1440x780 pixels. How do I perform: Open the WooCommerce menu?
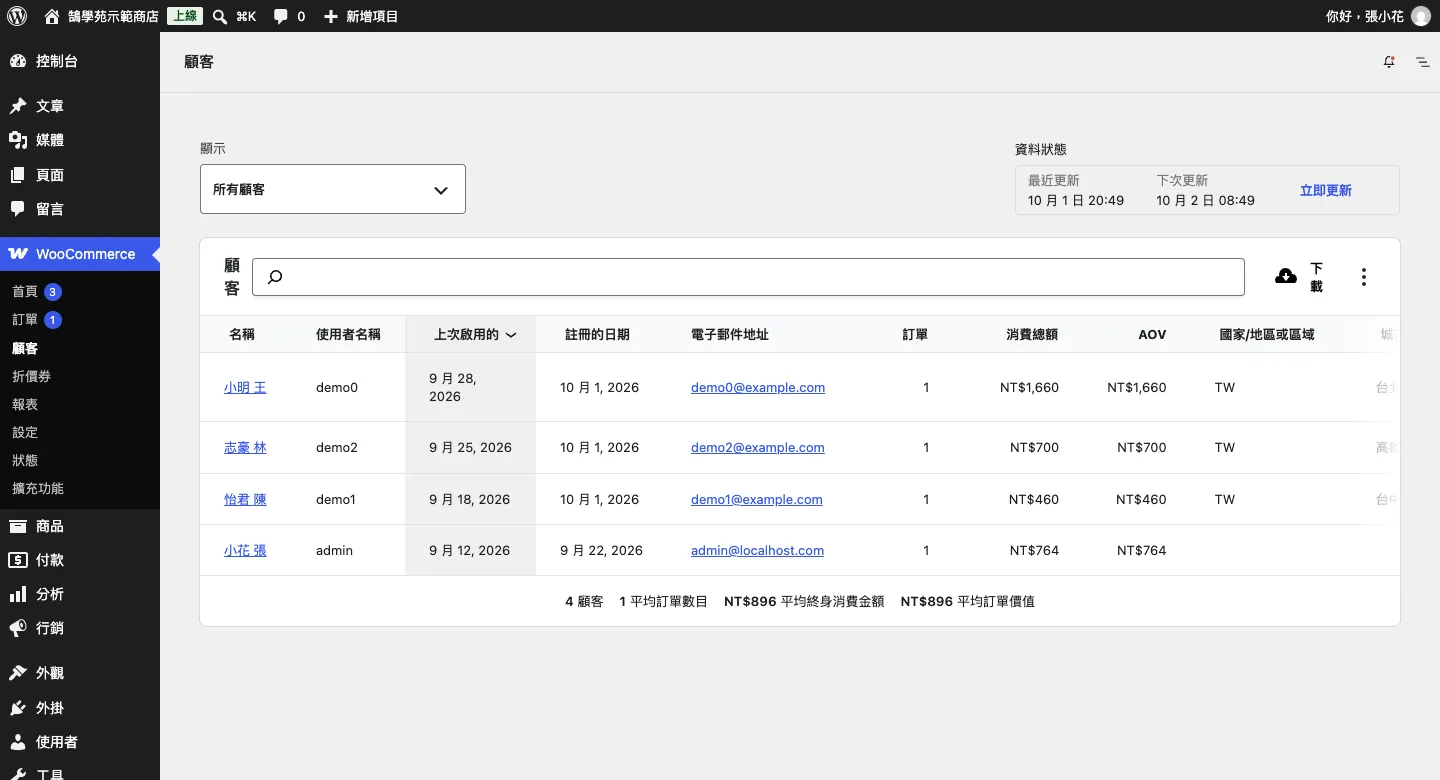coord(80,254)
